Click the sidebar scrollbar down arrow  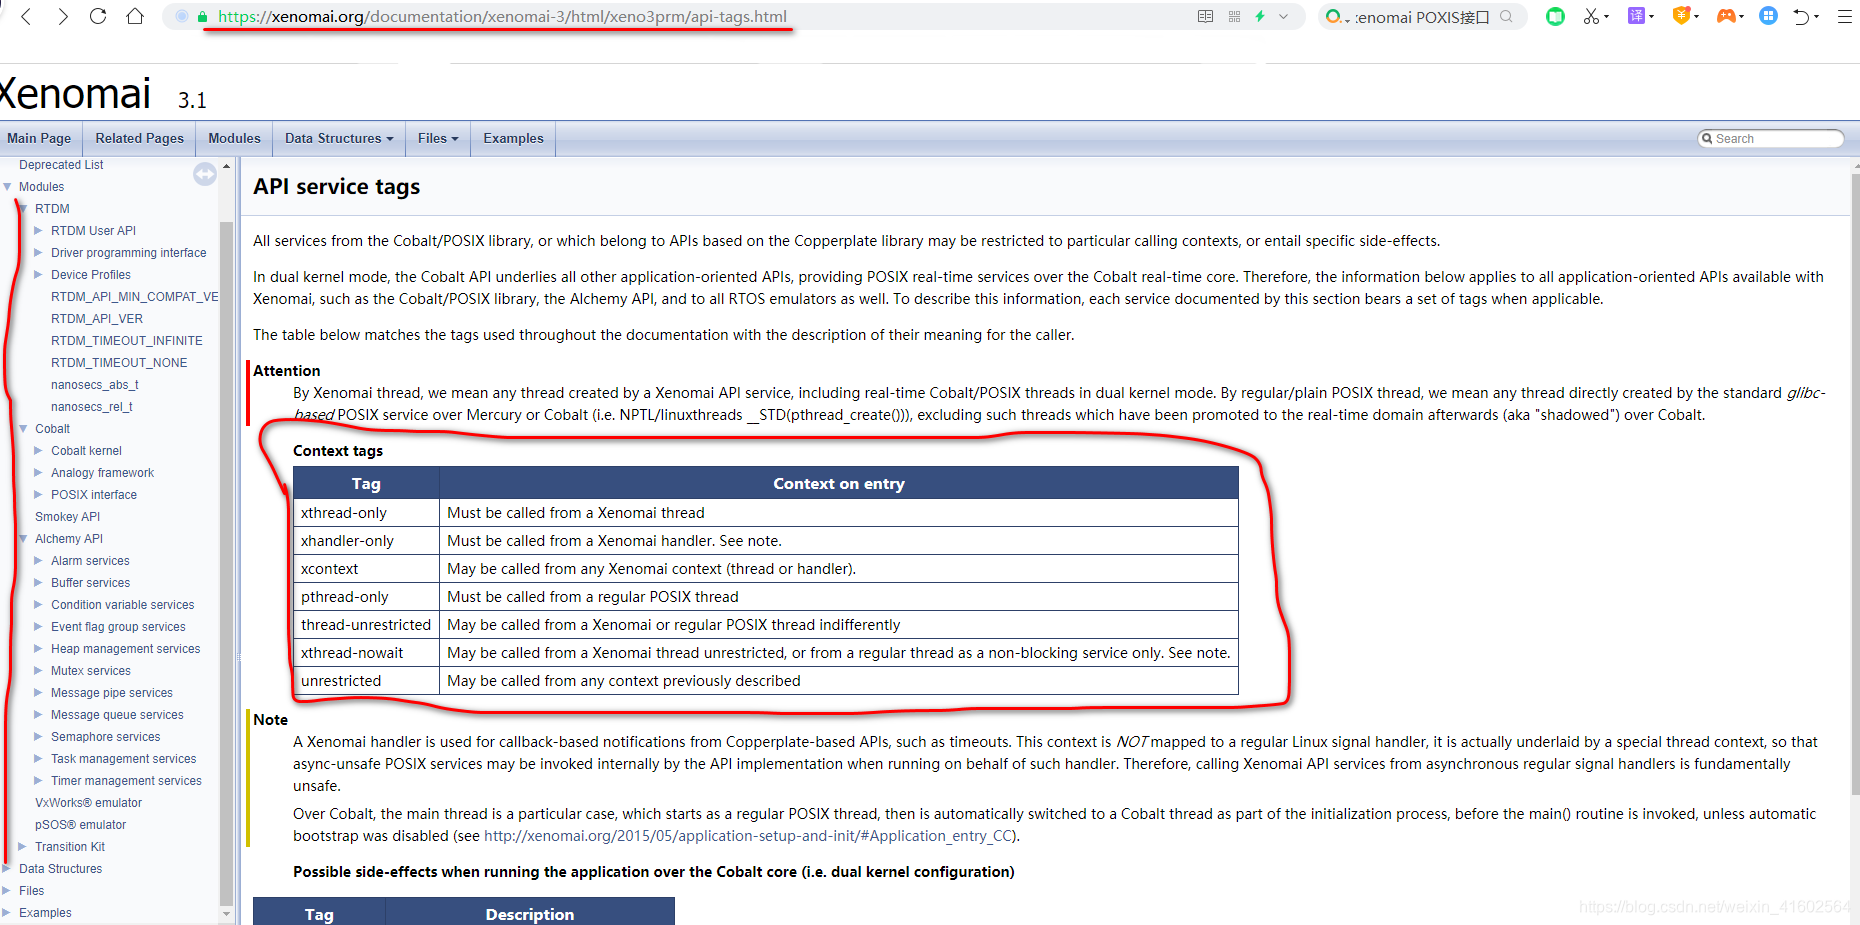pyautogui.click(x=226, y=913)
